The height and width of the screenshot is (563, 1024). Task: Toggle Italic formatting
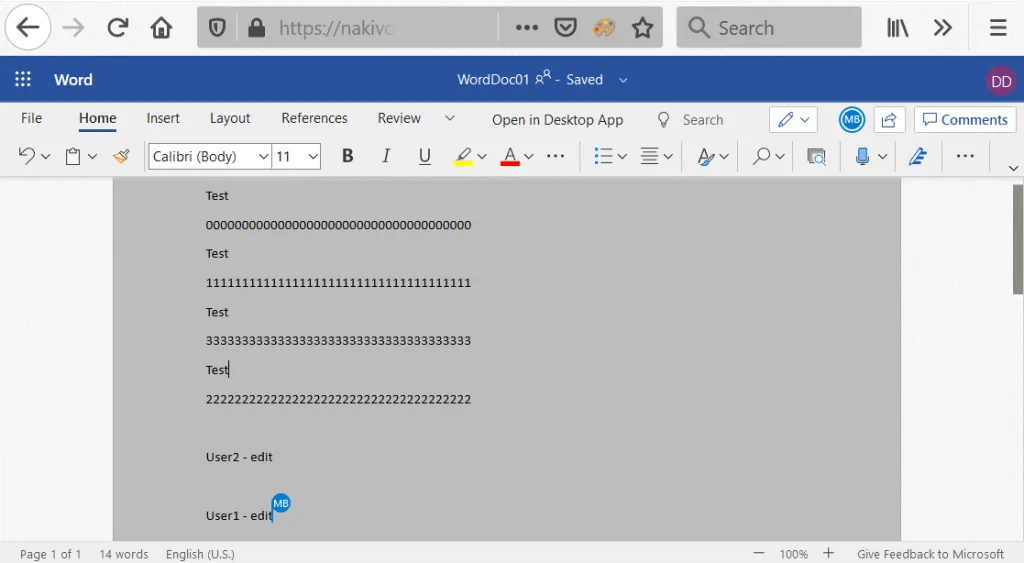[386, 156]
